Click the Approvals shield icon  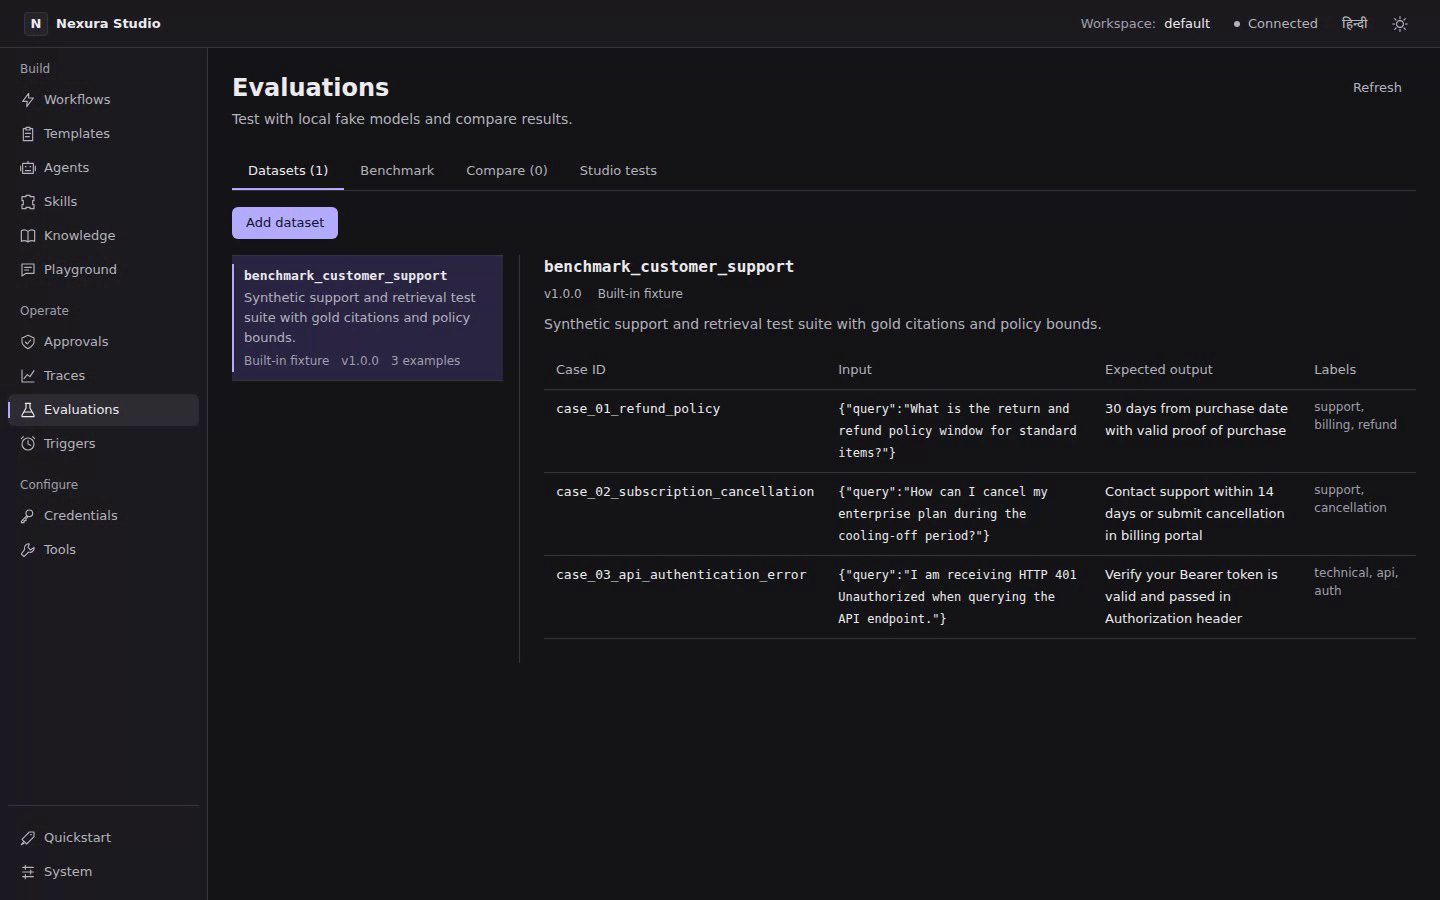coord(28,342)
